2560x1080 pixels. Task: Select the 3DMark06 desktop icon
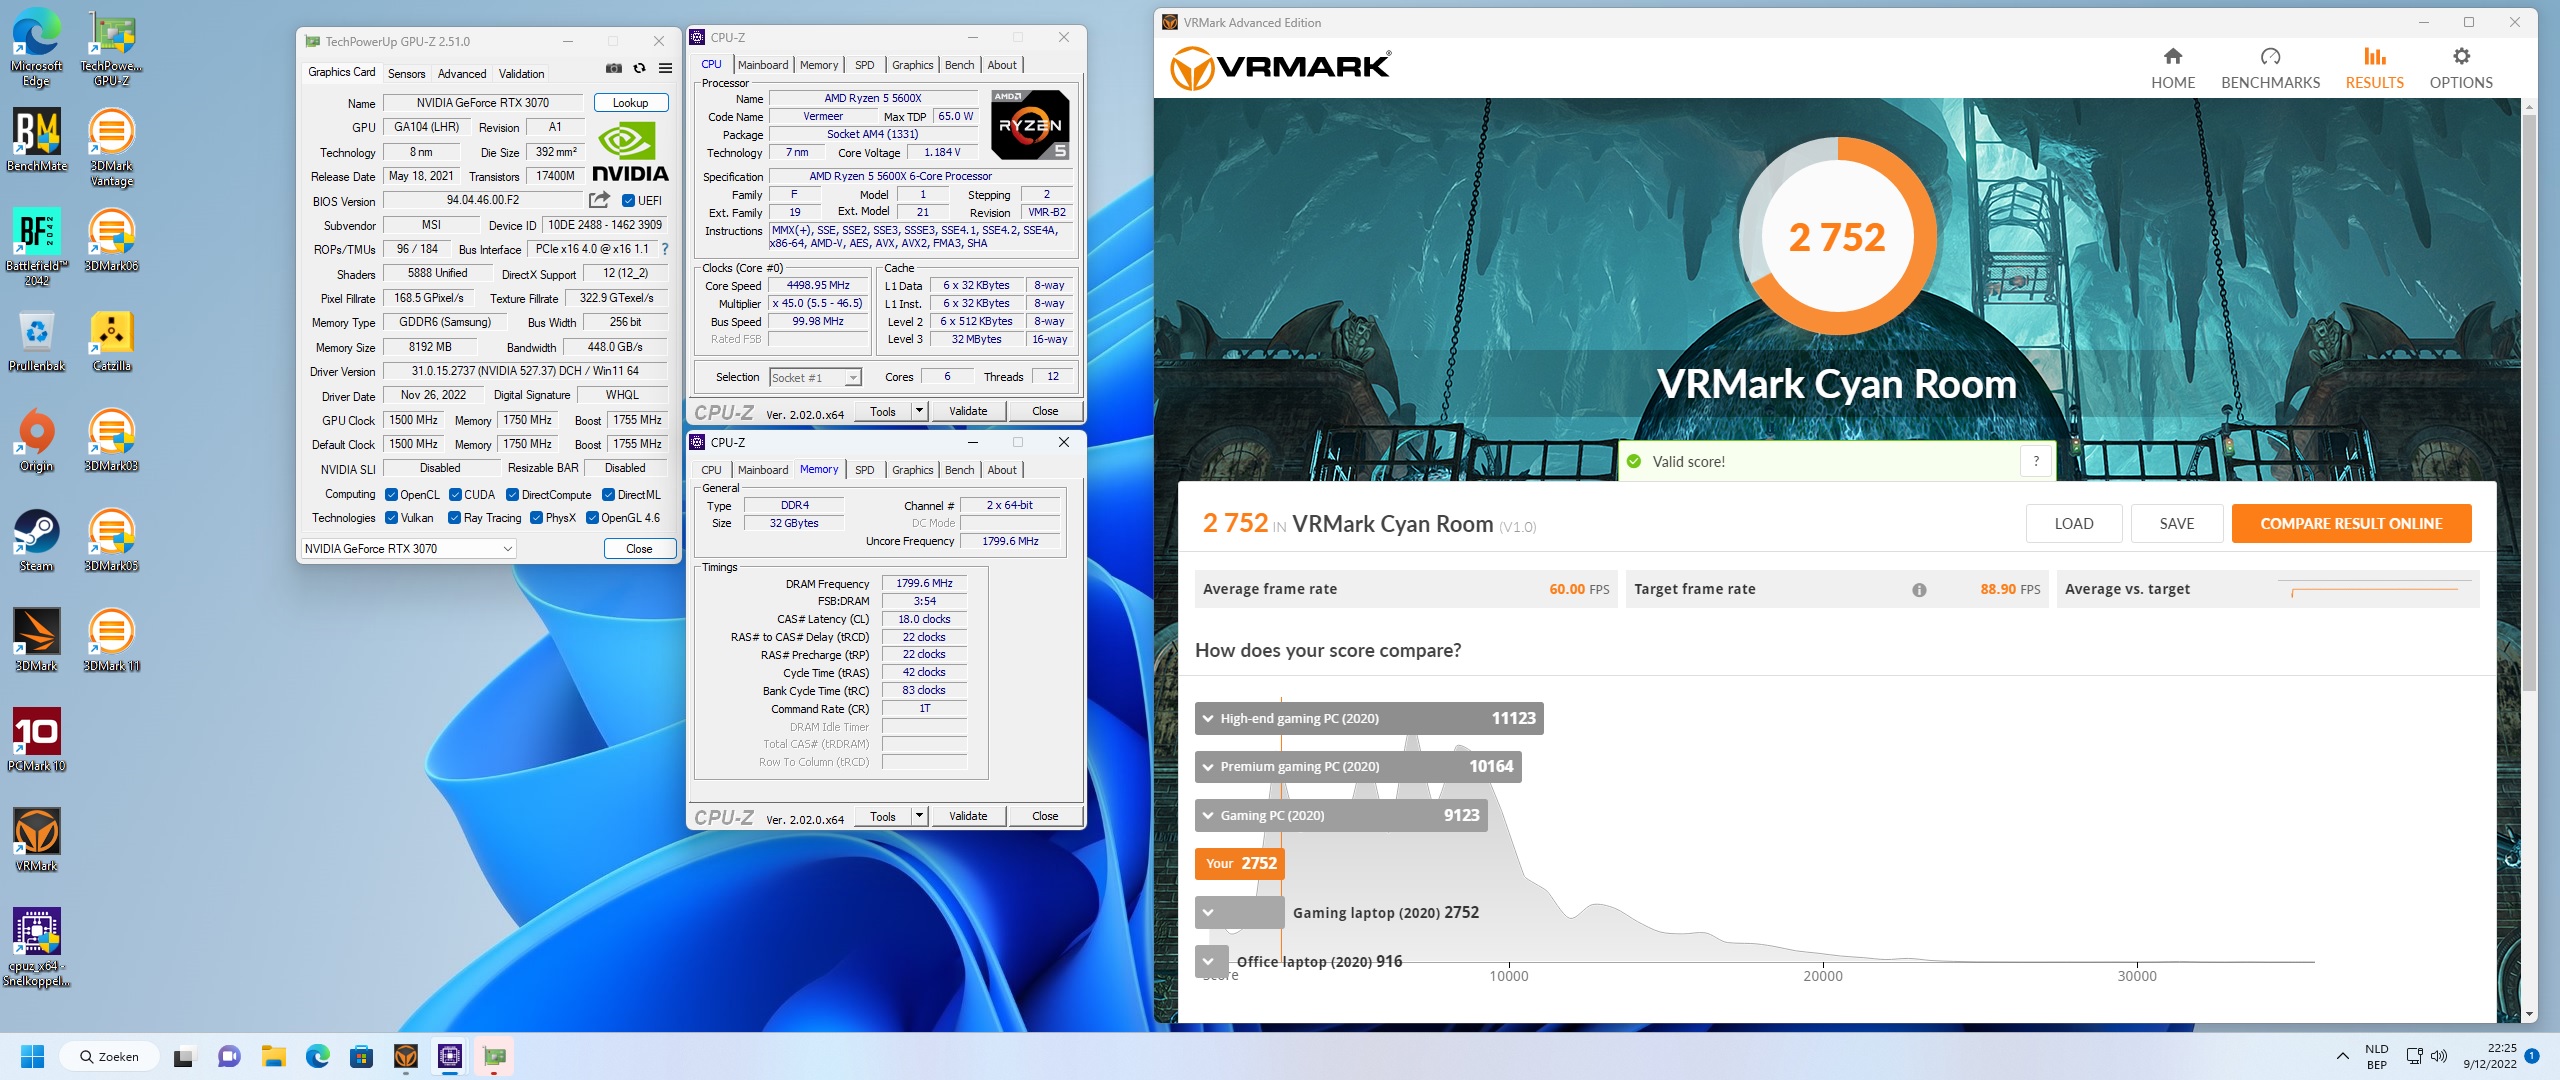pos(112,240)
